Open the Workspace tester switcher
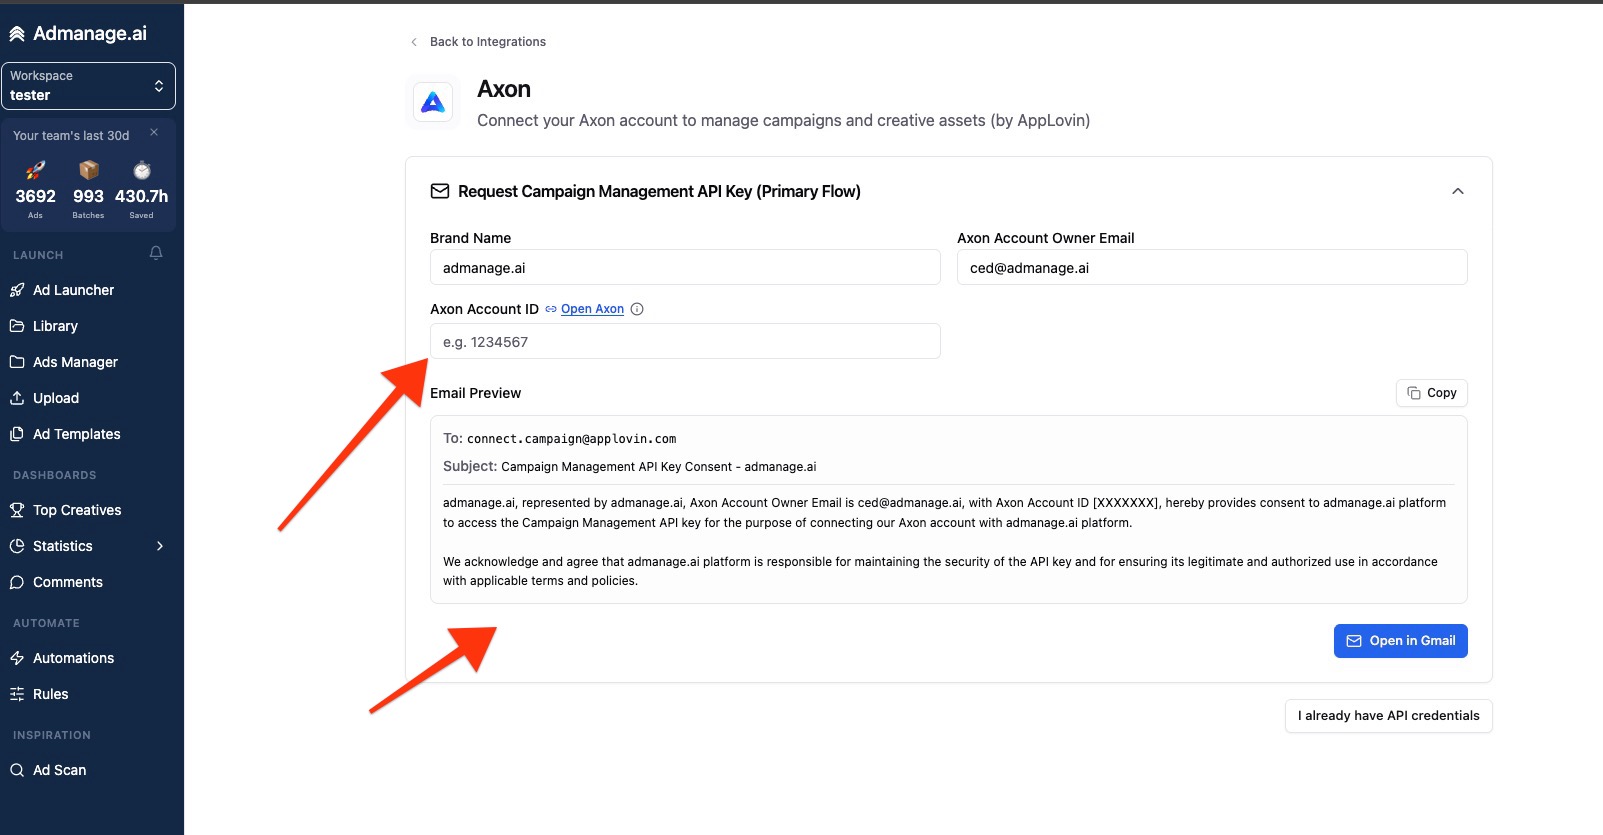 (88, 86)
